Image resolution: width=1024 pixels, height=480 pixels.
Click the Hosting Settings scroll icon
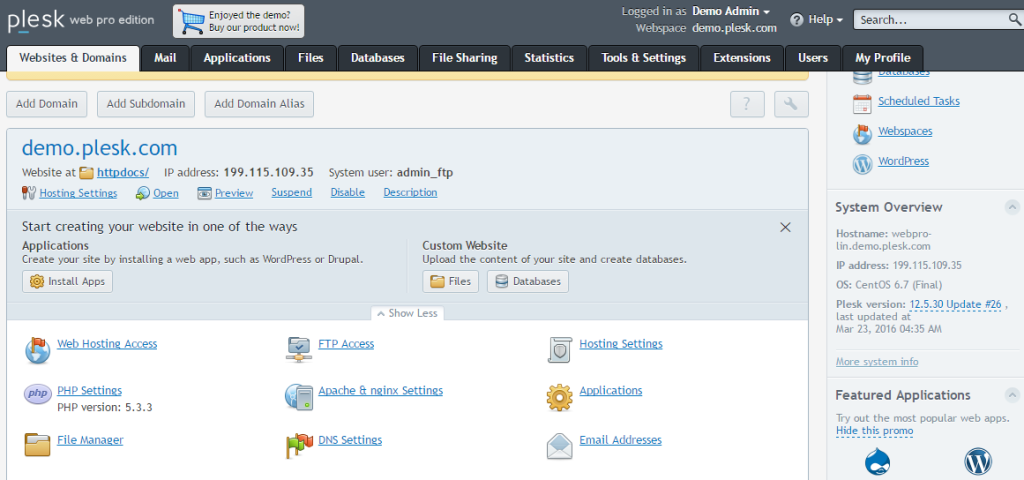point(560,349)
